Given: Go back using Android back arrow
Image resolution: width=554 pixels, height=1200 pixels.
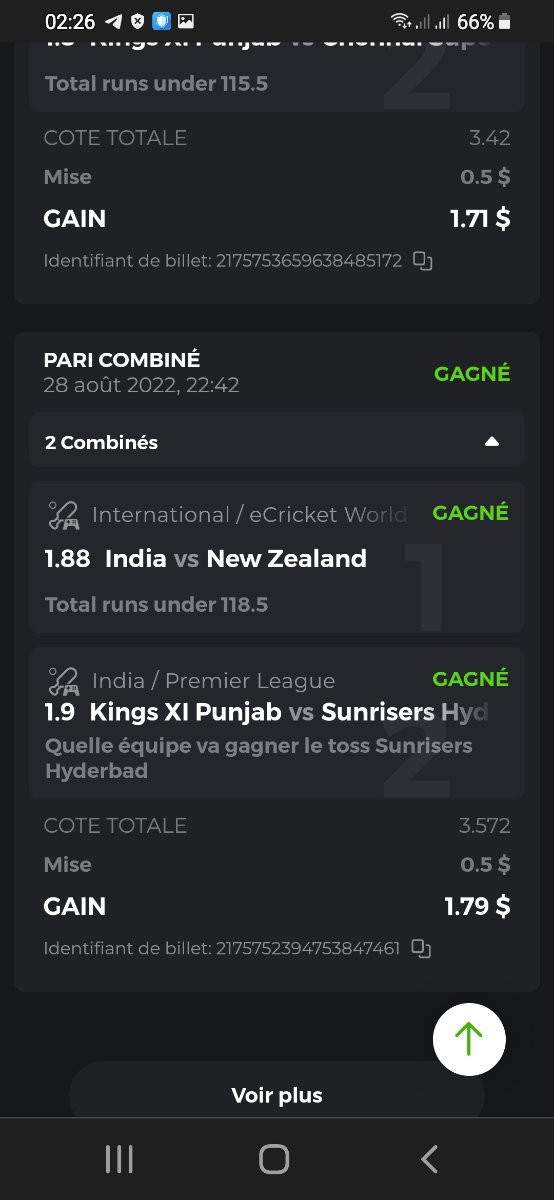Looking at the screenshot, I should 430,1159.
